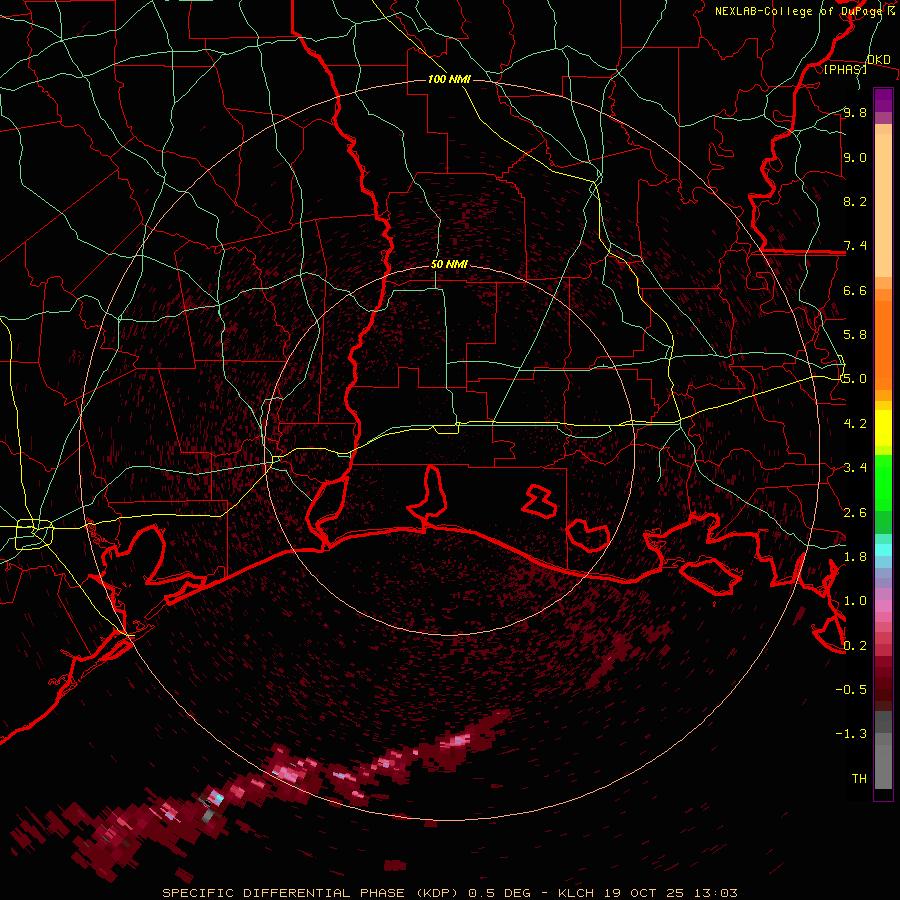Select the 0.2 value on the color scale
The image size is (900, 900).
[x=855, y=645]
